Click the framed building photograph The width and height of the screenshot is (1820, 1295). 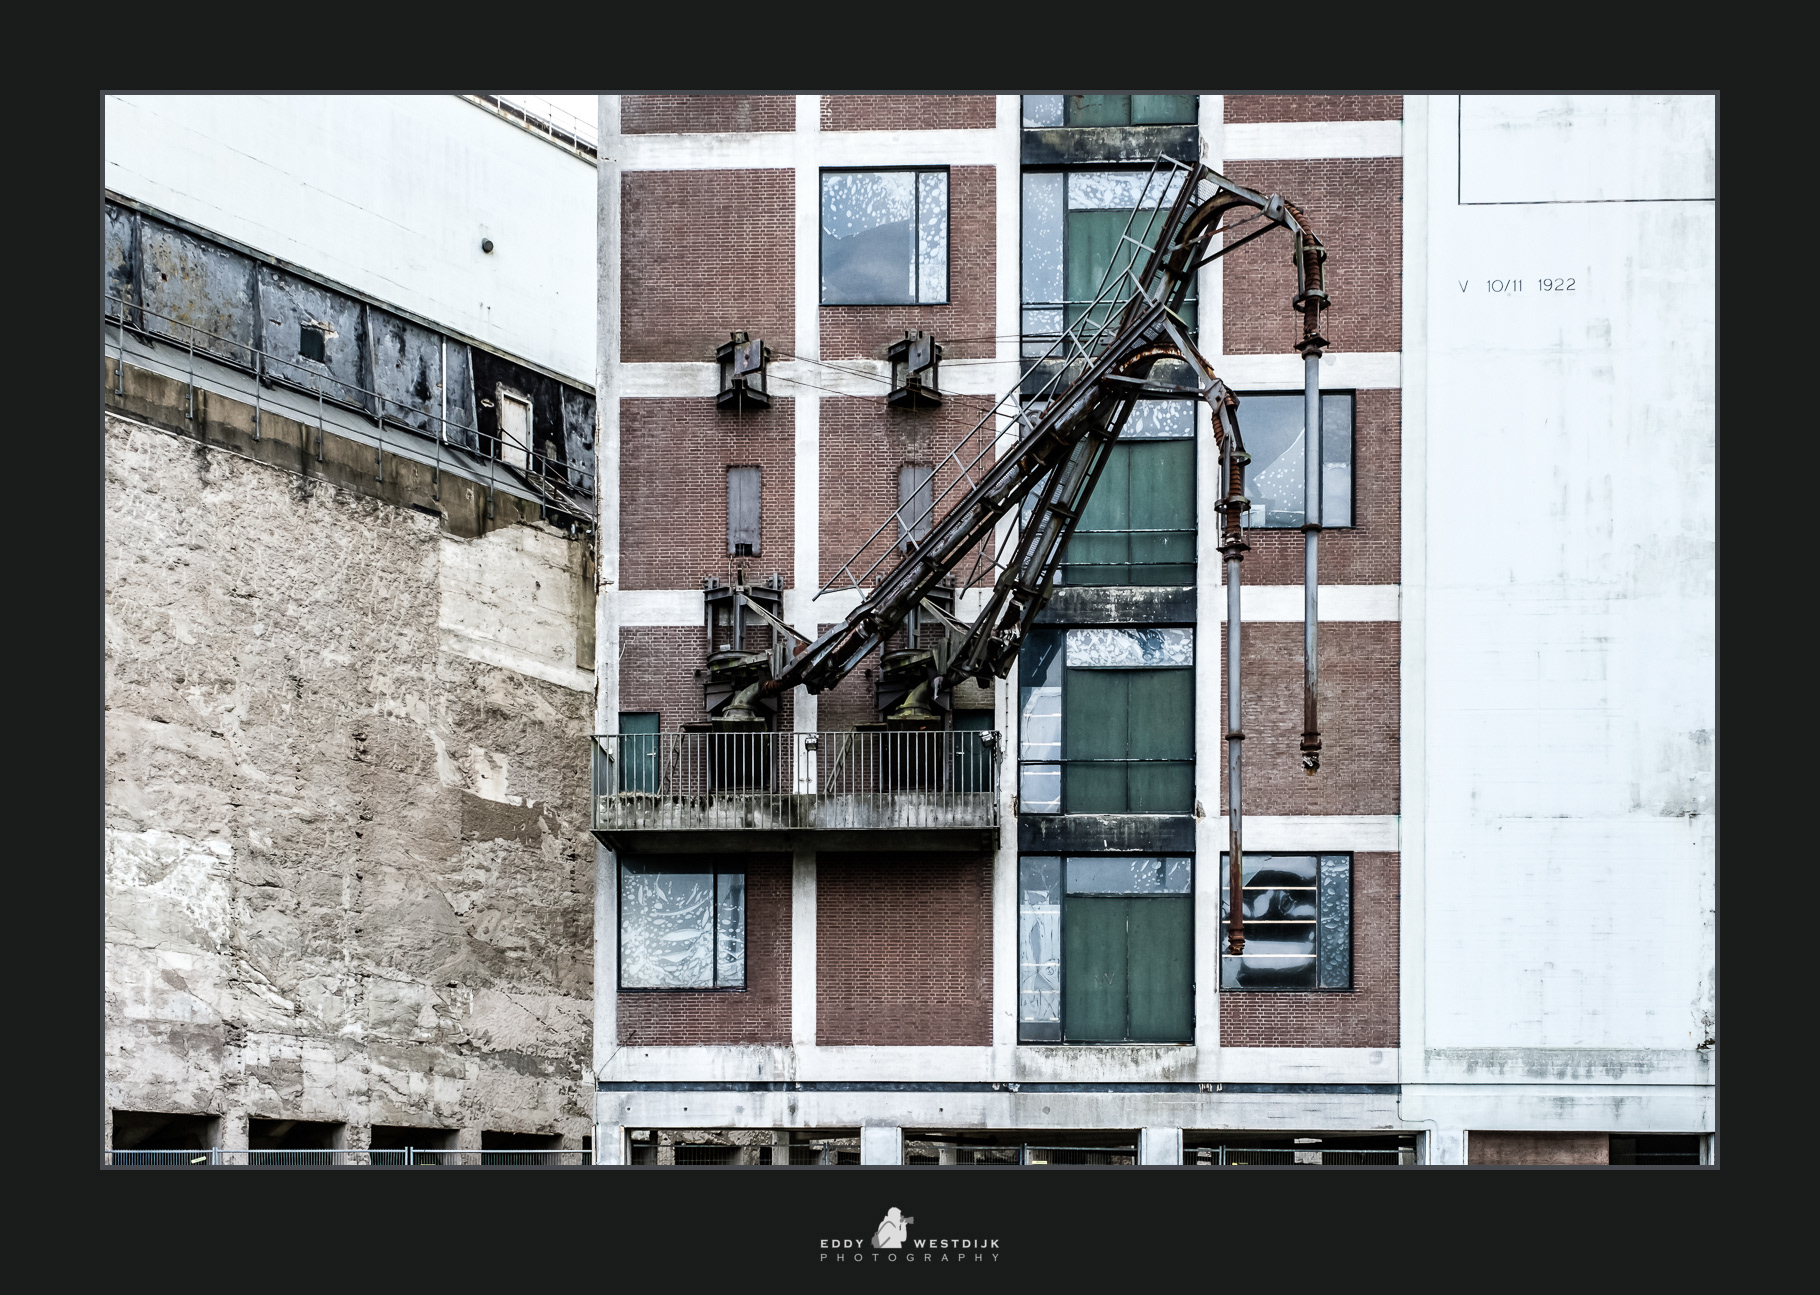click(x=910, y=630)
